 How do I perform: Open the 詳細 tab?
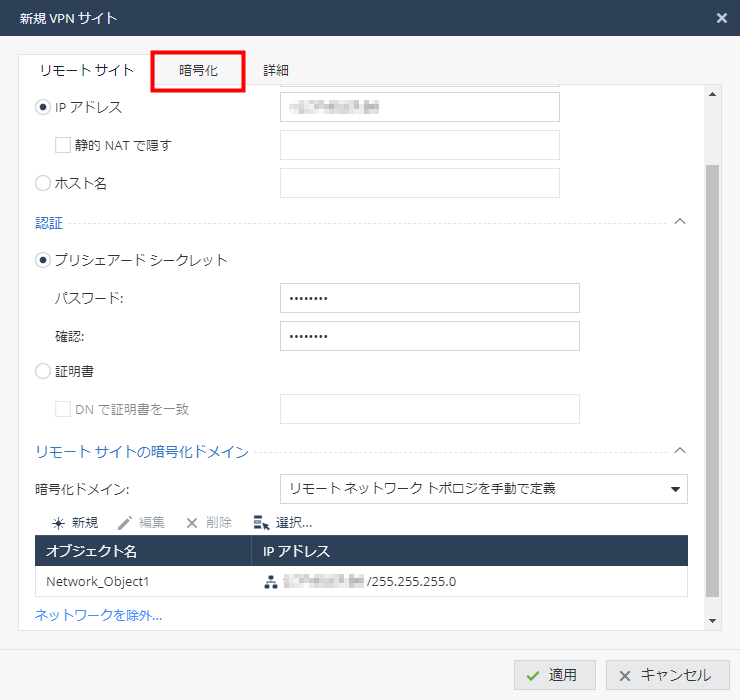click(276, 71)
